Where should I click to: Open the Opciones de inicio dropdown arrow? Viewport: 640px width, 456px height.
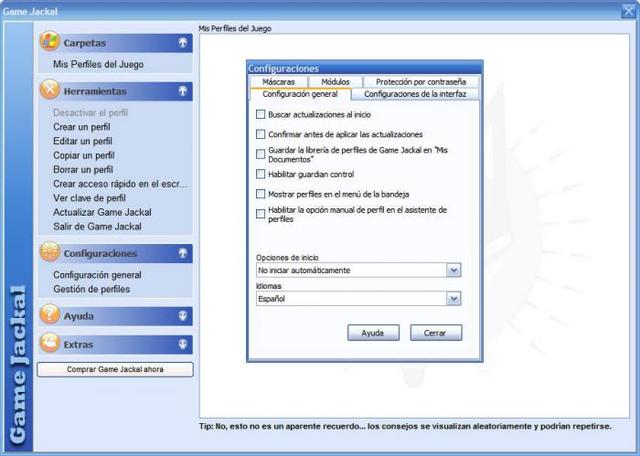(453, 270)
